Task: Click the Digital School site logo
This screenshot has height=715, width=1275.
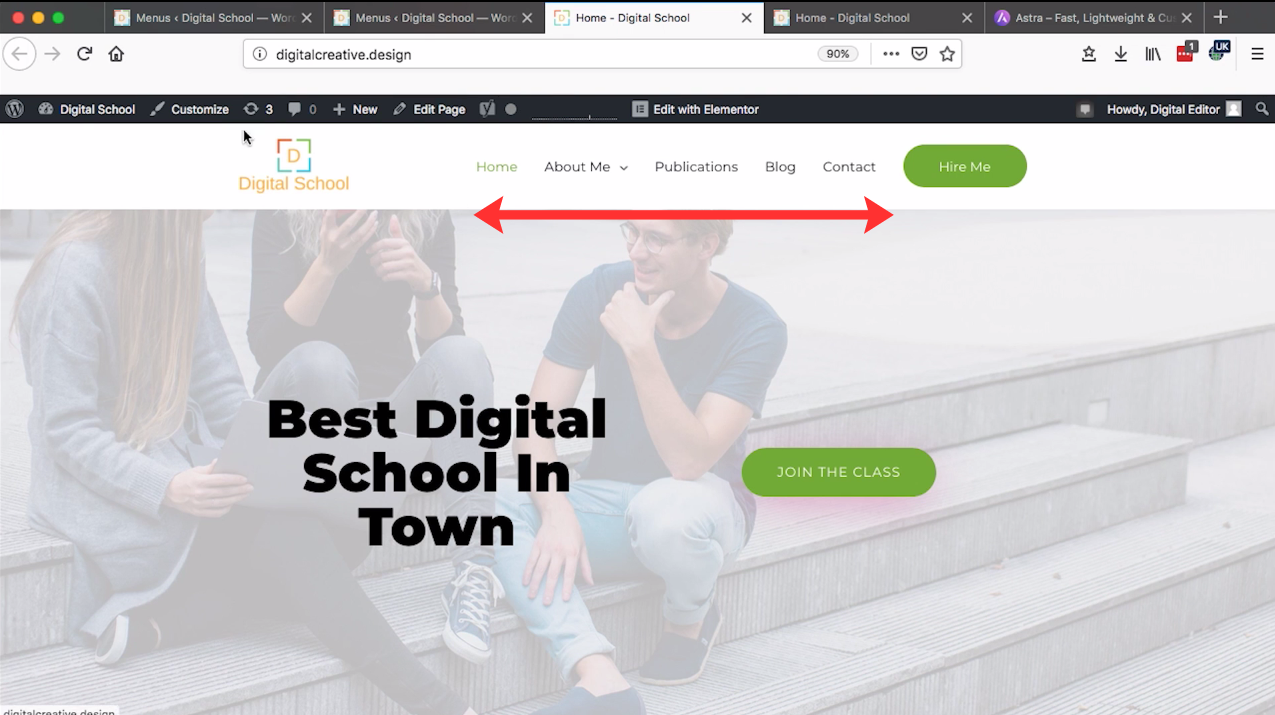Action: click(x=294, y=166)
